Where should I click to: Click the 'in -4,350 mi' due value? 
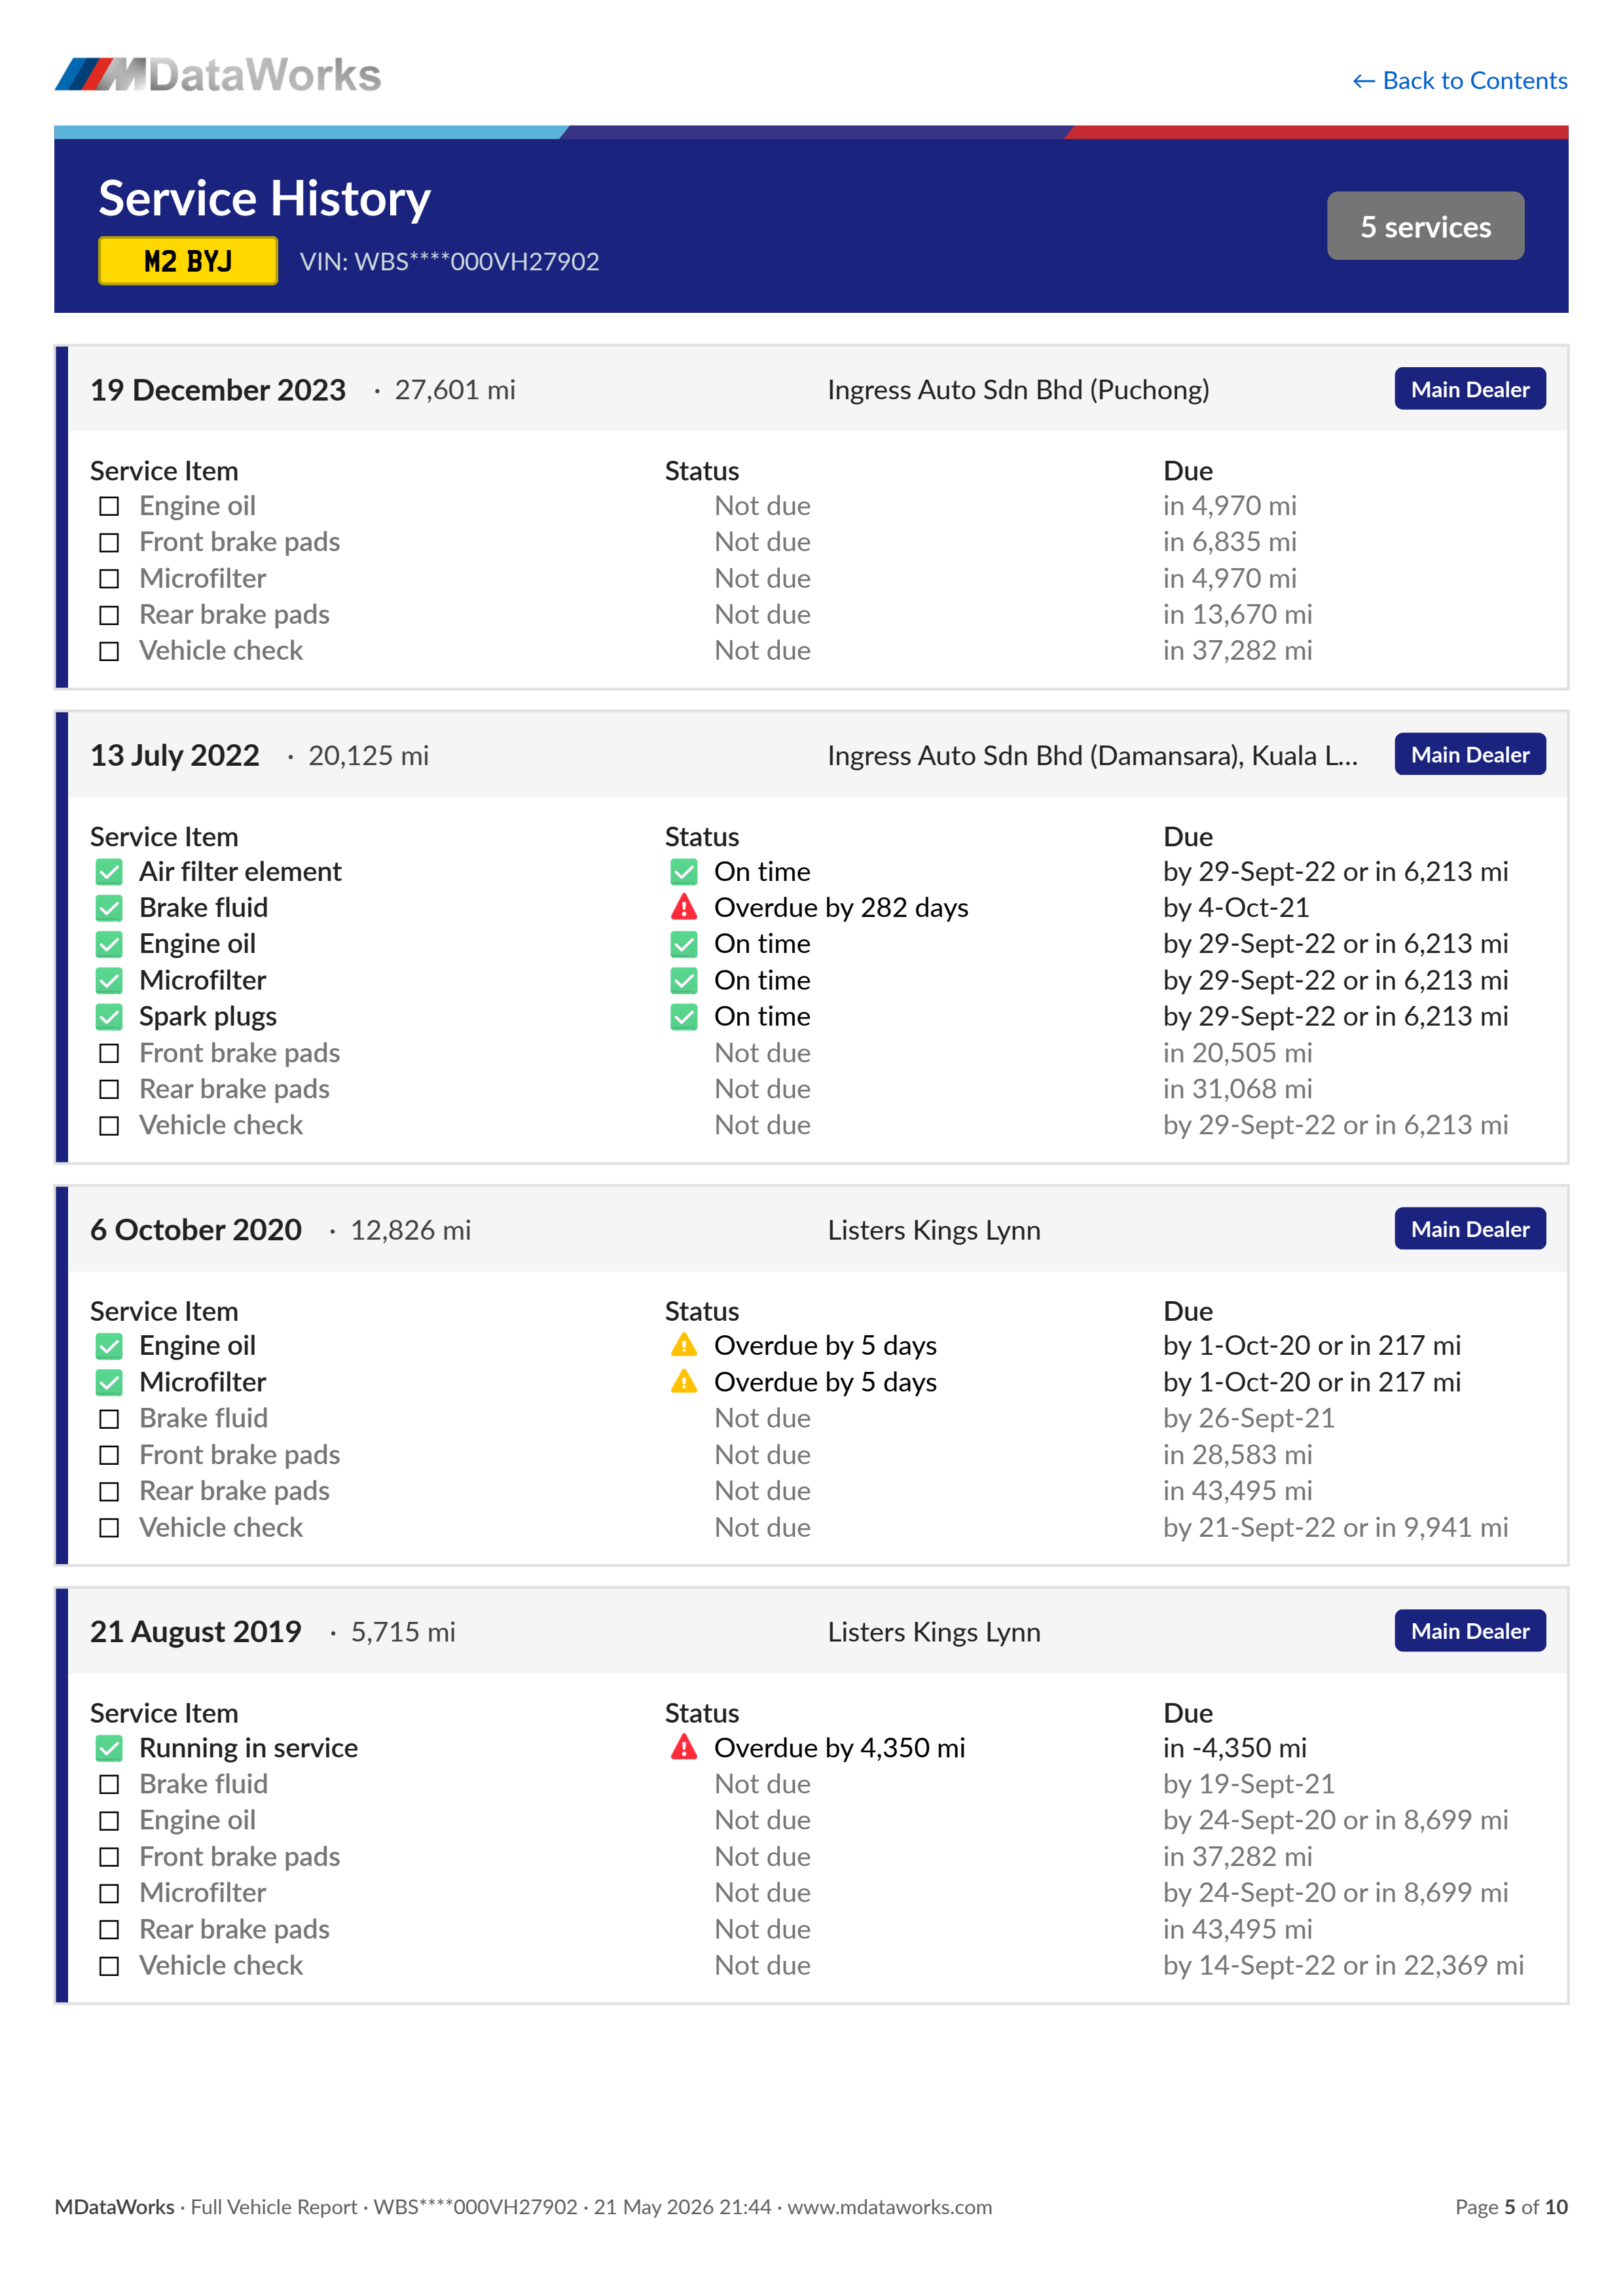[1235, 1748]
